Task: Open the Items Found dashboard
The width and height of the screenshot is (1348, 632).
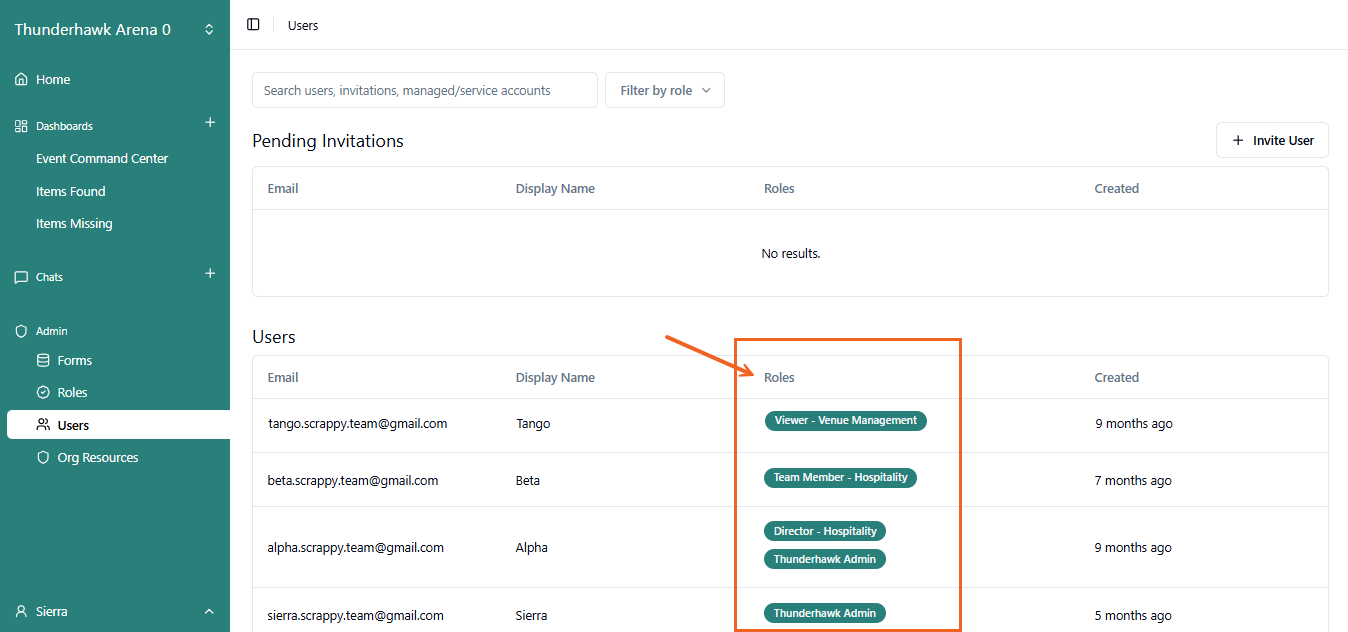Action: [70, 192]
